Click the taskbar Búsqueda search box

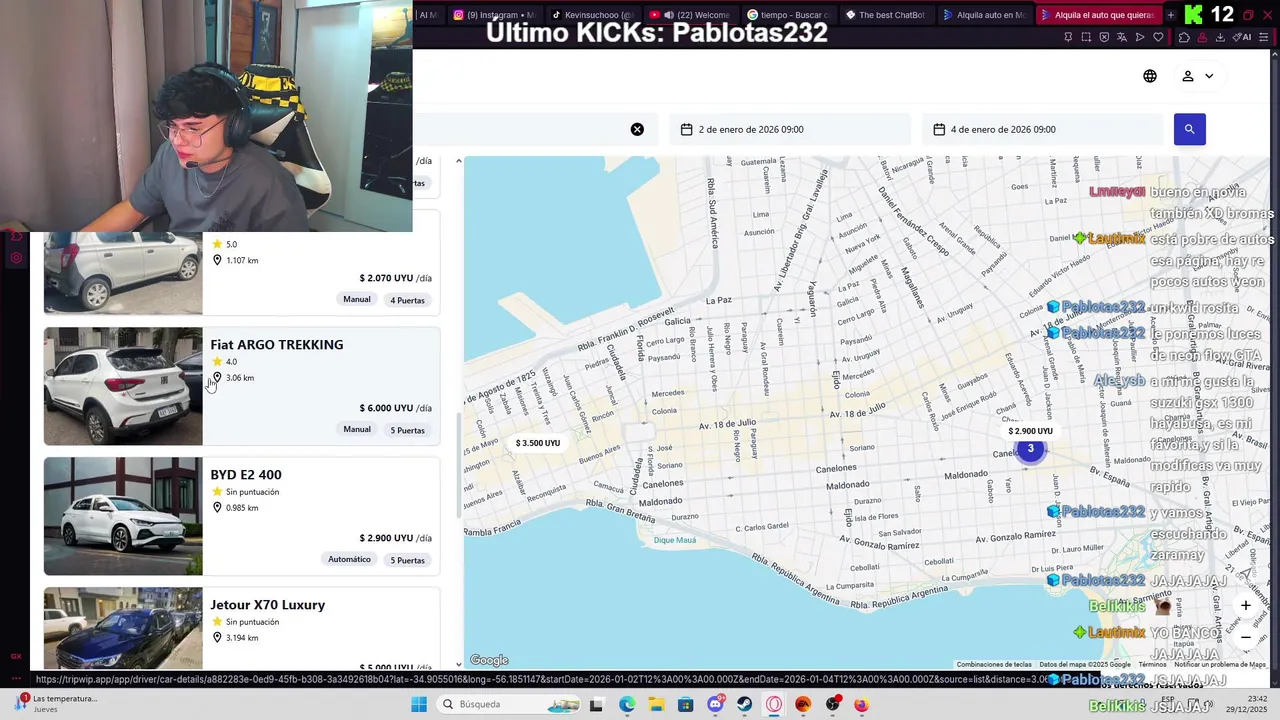507,704
